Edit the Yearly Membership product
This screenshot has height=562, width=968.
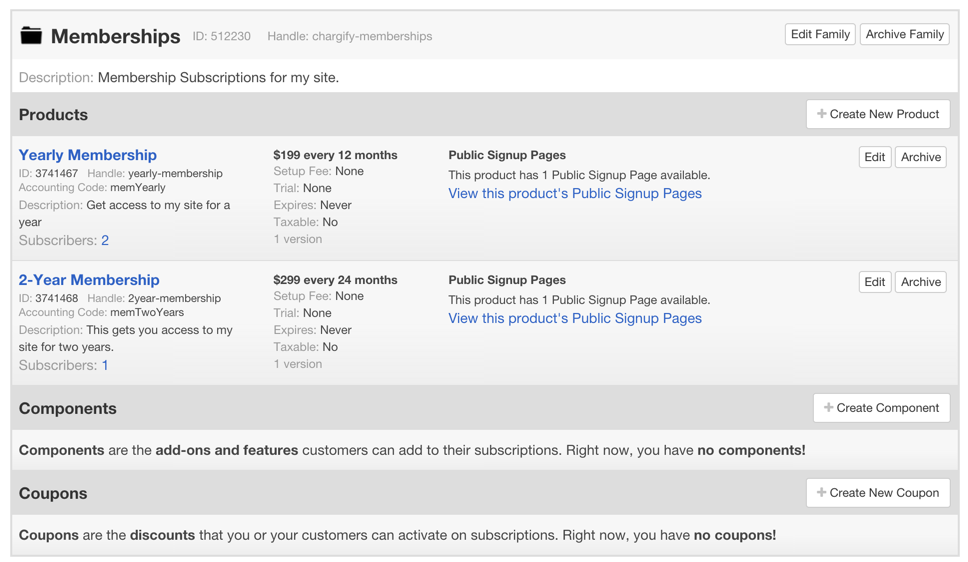click(x=874, y=157)
